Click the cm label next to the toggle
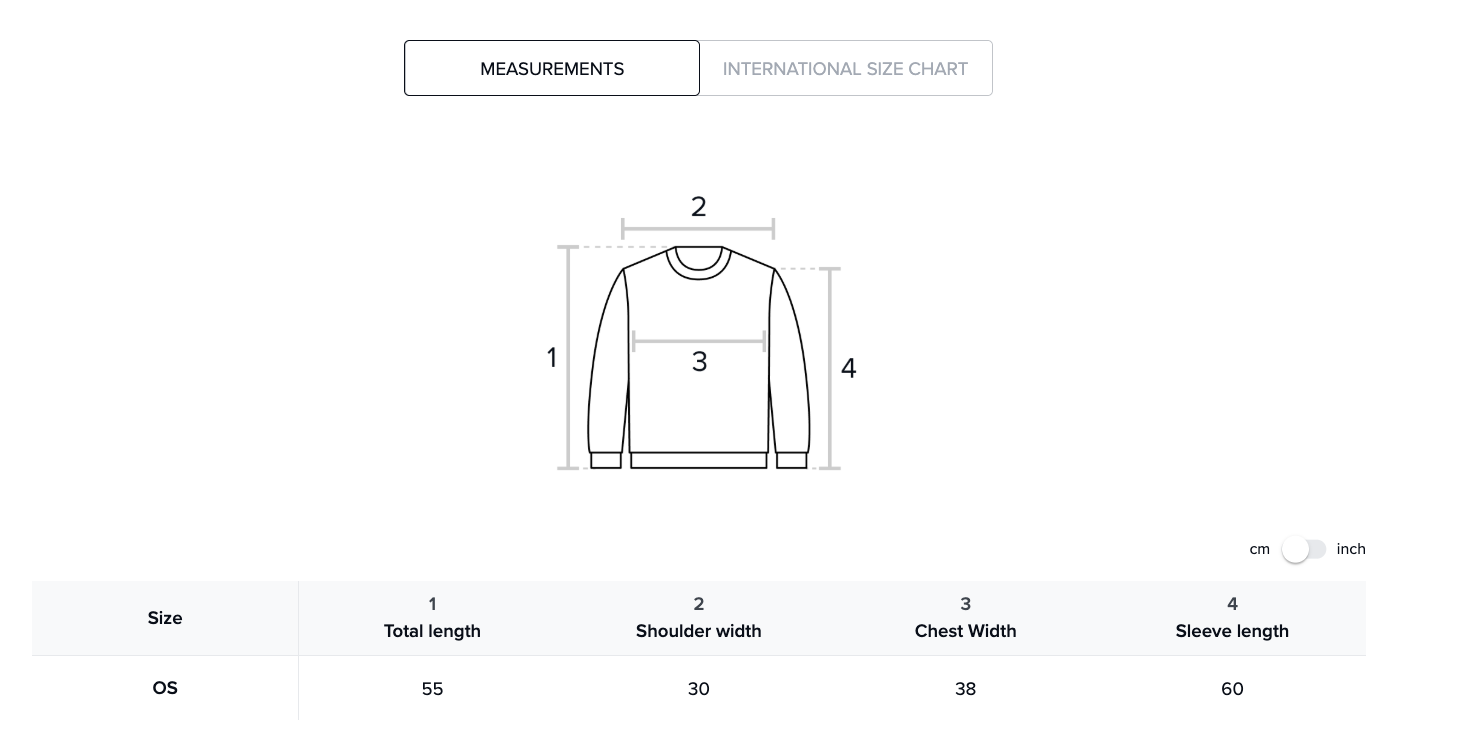 (x=1259, y=549)
